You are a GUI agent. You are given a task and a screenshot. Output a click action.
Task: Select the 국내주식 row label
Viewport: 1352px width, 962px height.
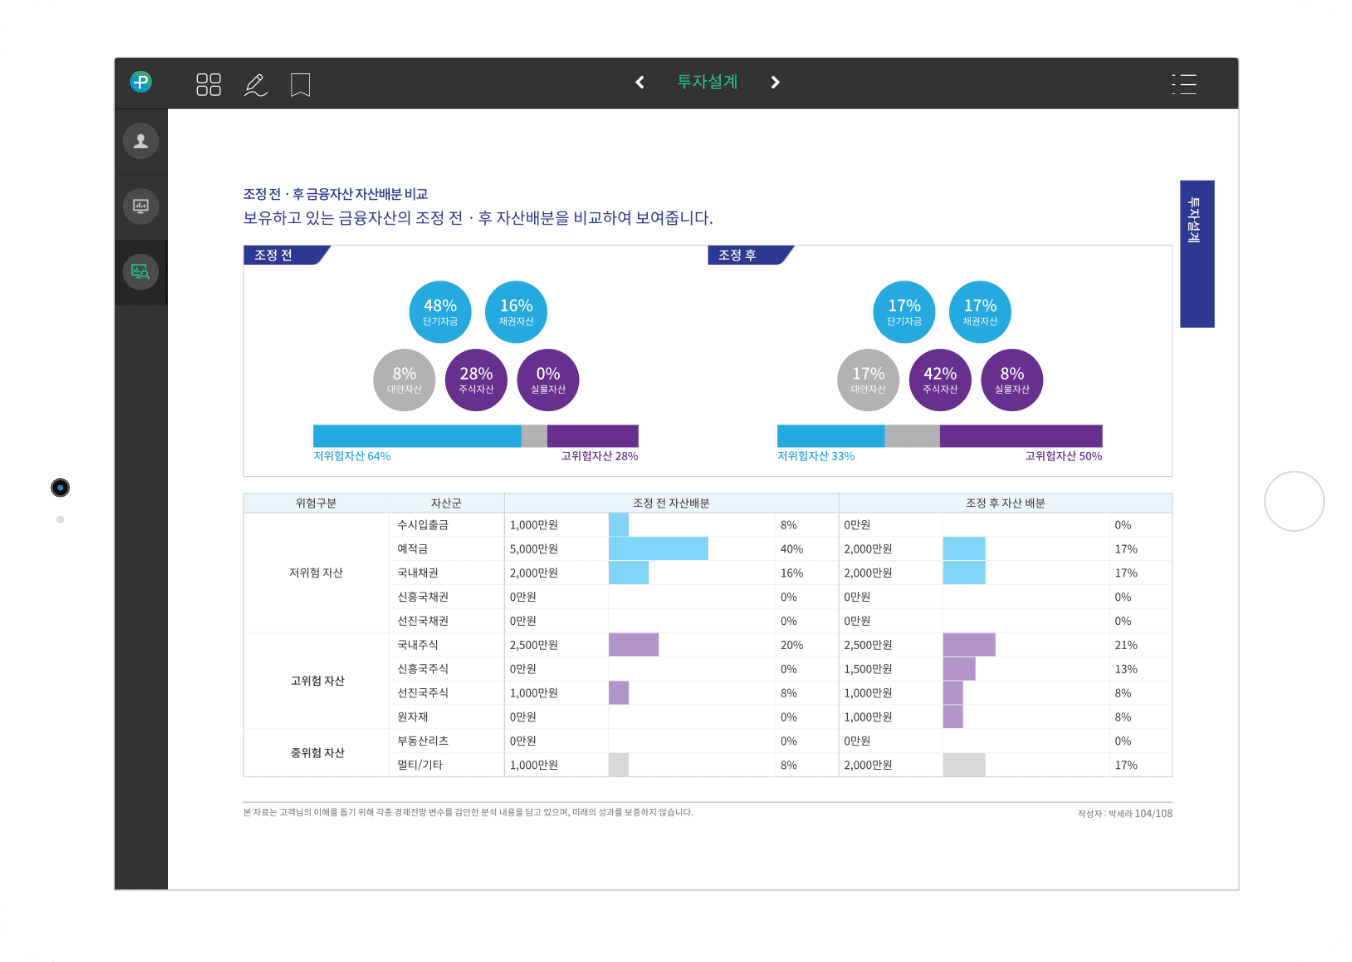417,645
